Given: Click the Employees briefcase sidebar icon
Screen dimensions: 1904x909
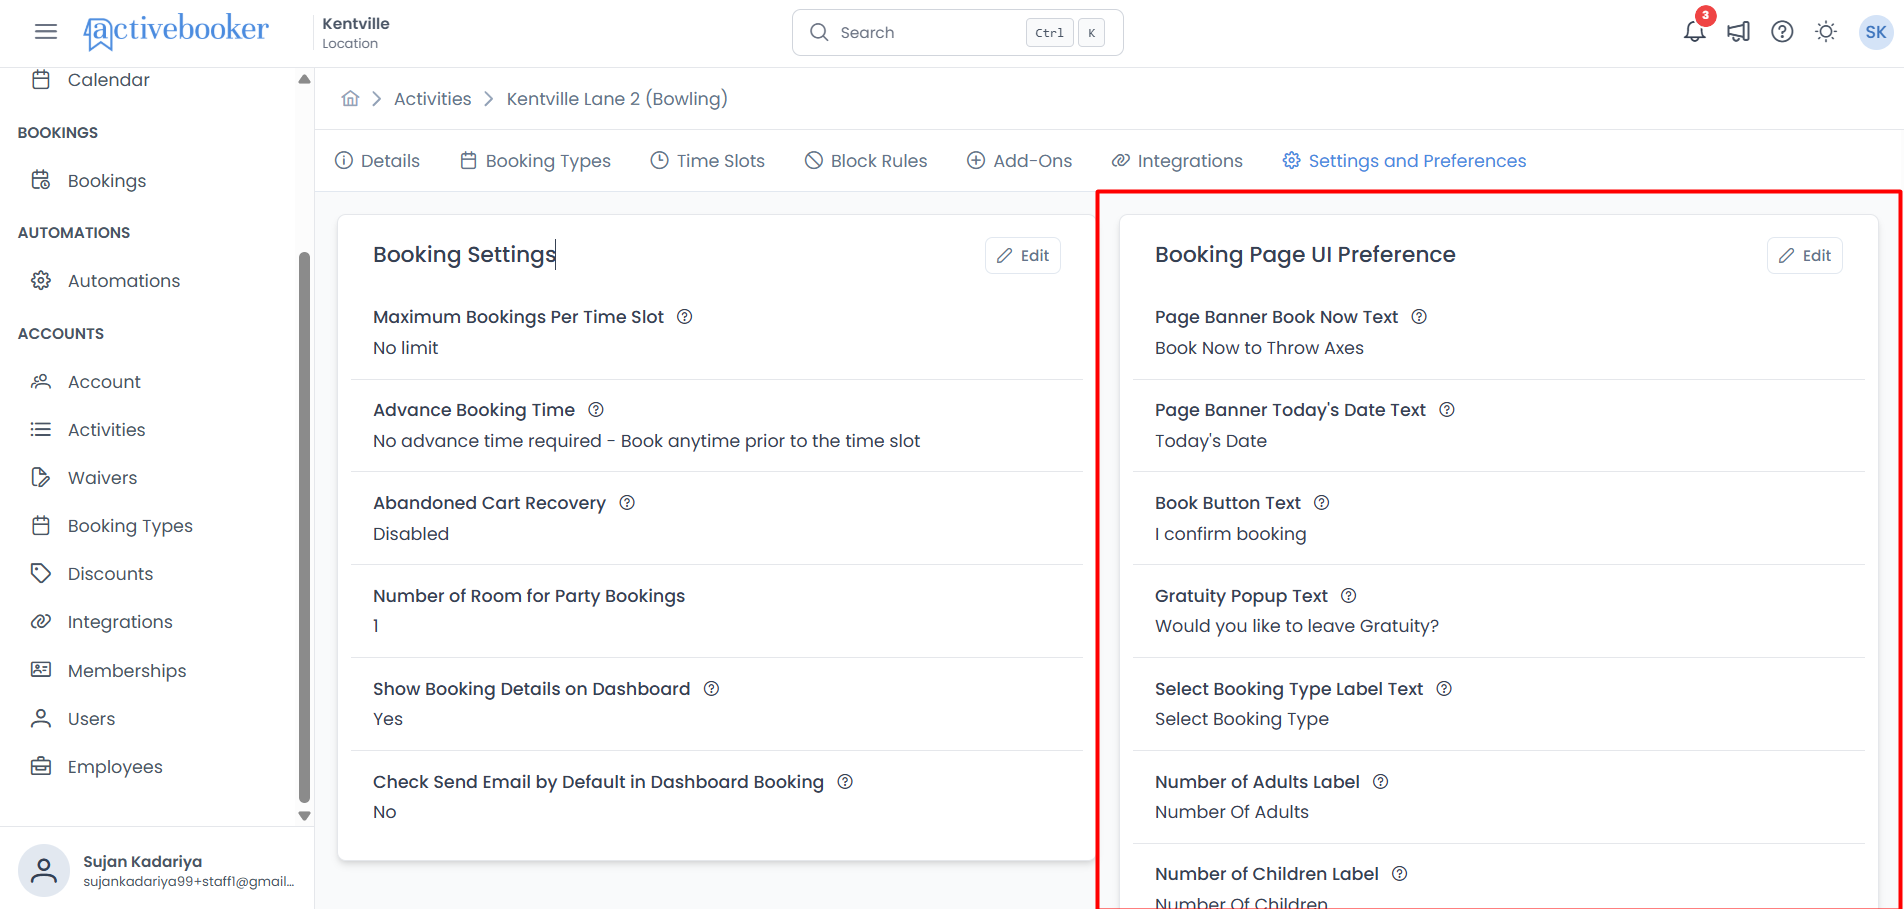Looking at the screenshot, I should point(41,767).
